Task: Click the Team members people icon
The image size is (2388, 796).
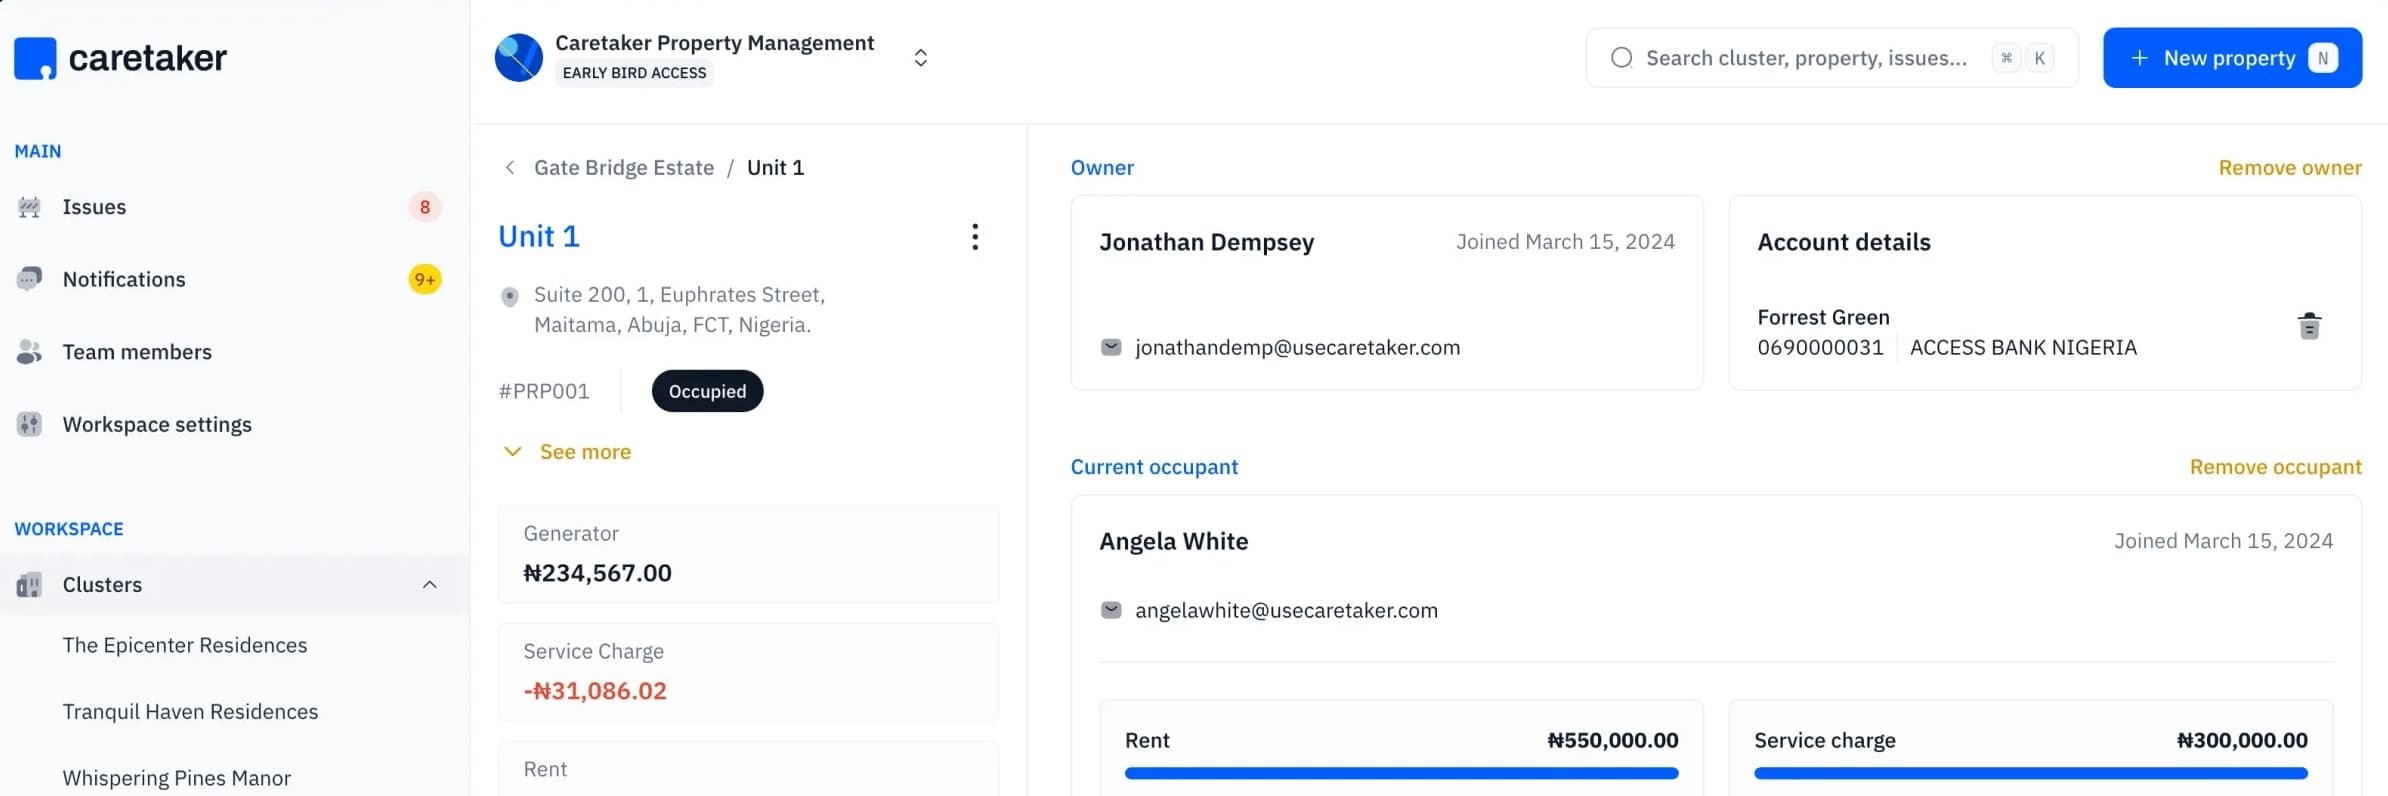Action: click(29, 352)
